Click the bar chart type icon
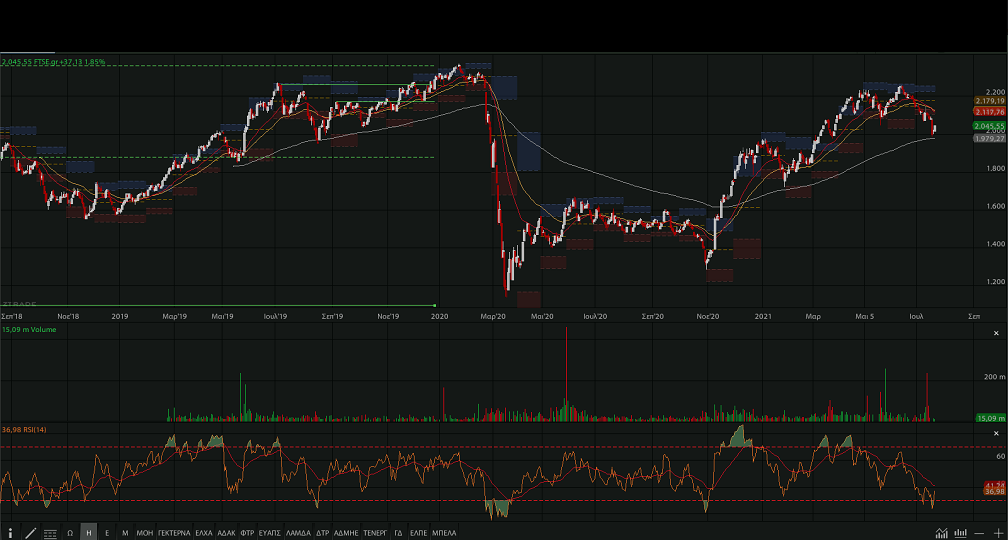 point(960,533)
